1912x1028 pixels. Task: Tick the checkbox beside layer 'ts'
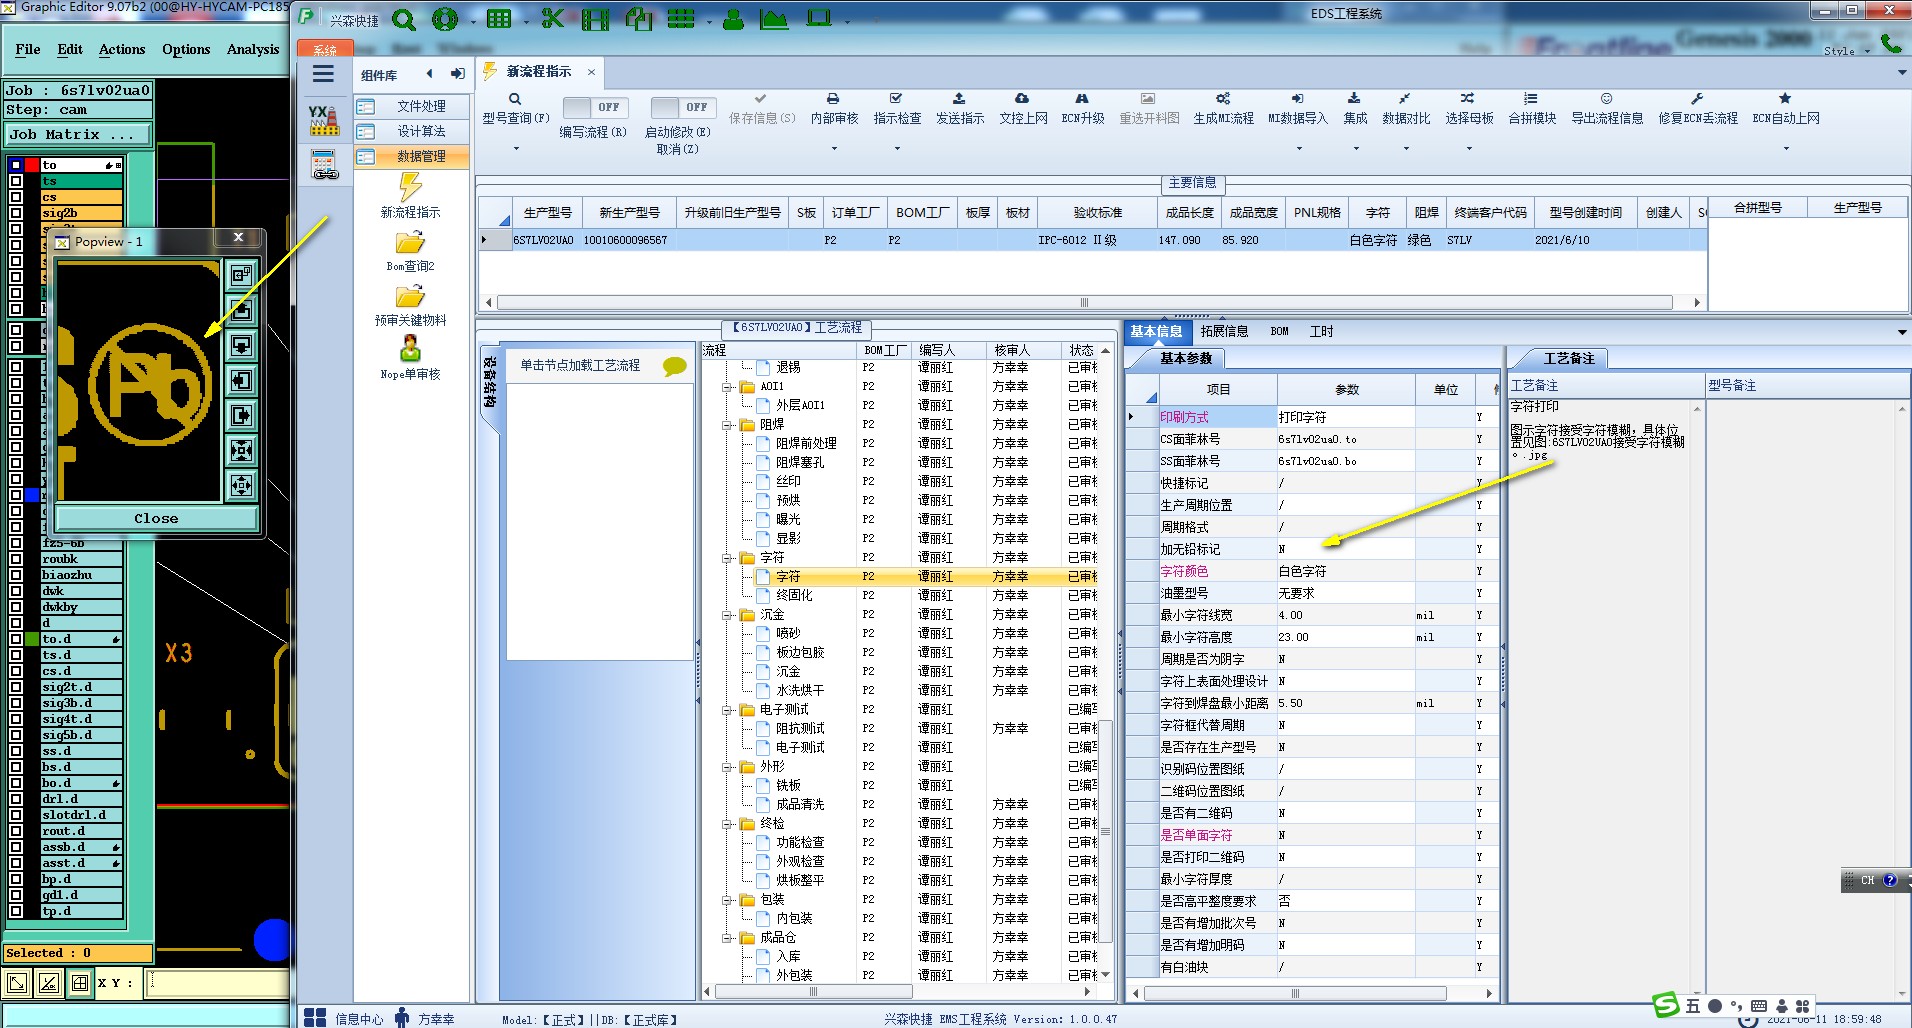[x=16, y=181]
